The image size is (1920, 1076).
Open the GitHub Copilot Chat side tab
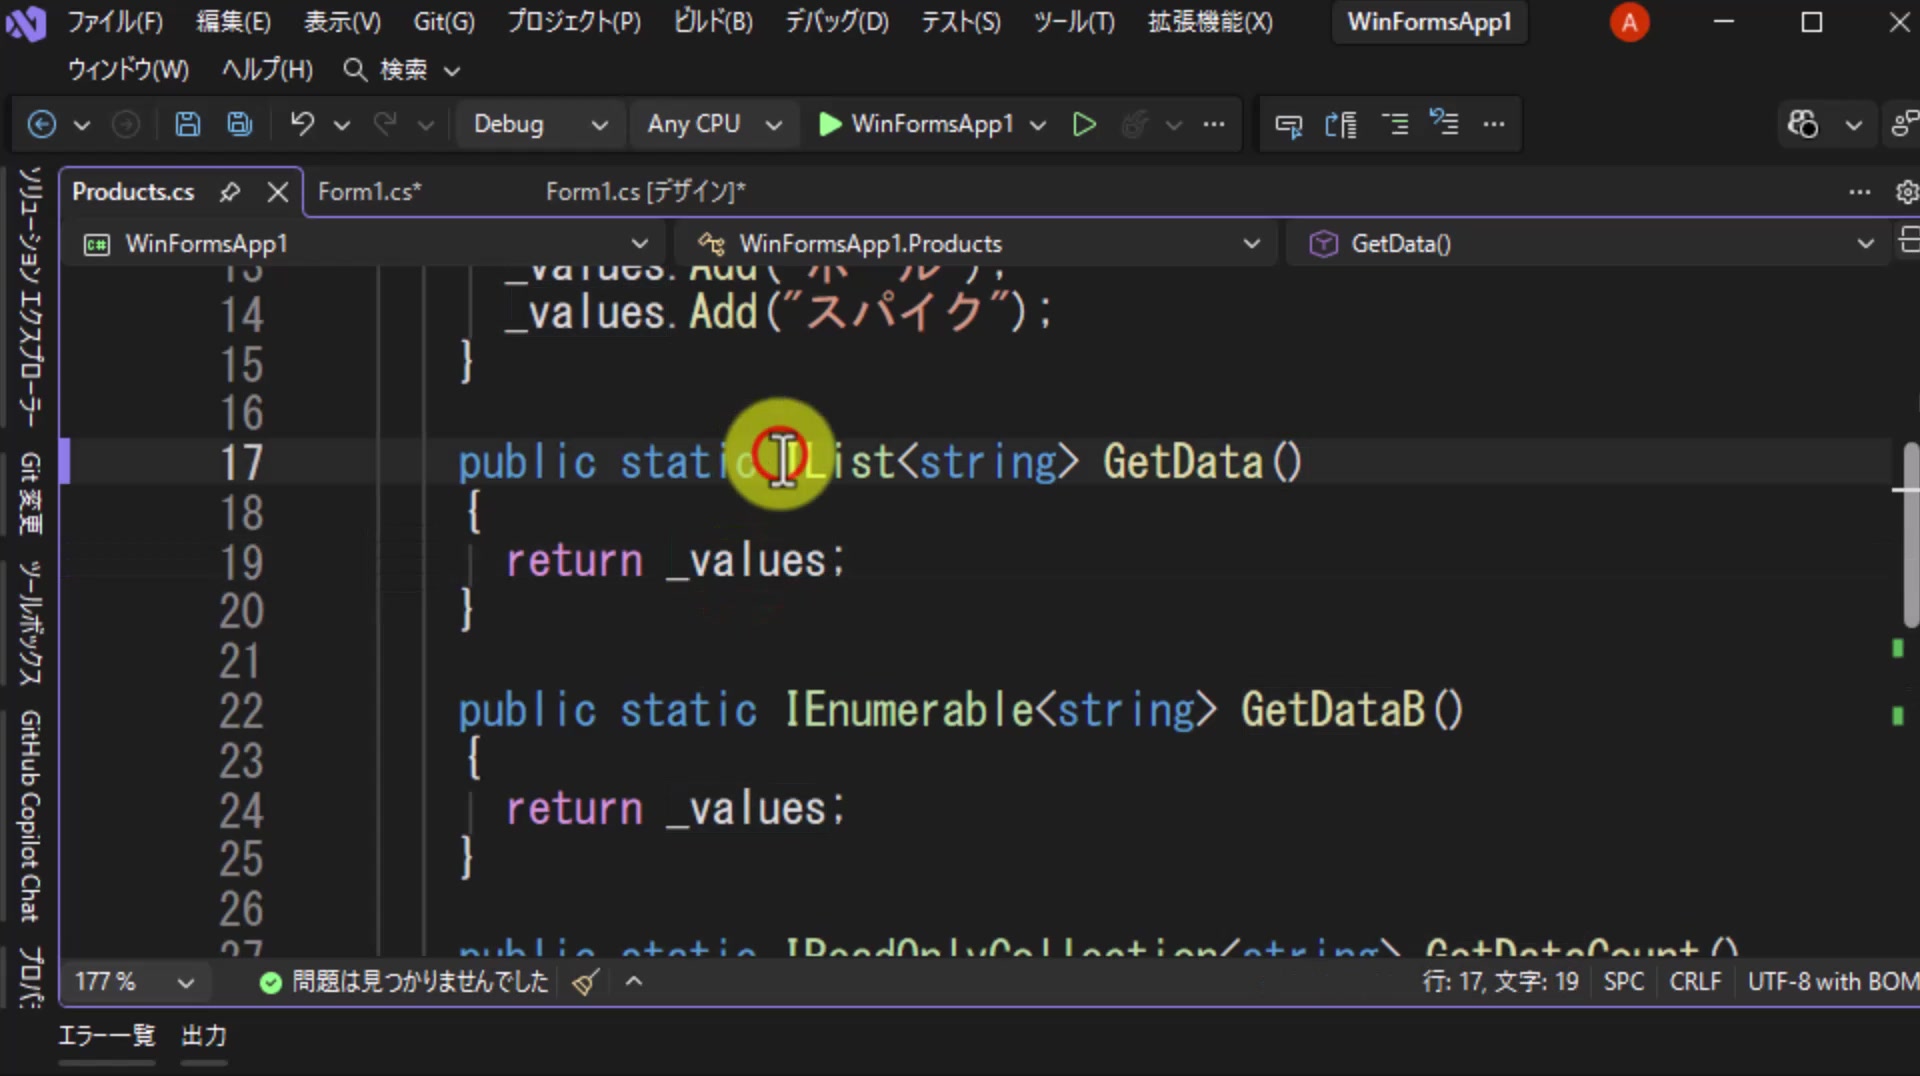click(31, 816)
